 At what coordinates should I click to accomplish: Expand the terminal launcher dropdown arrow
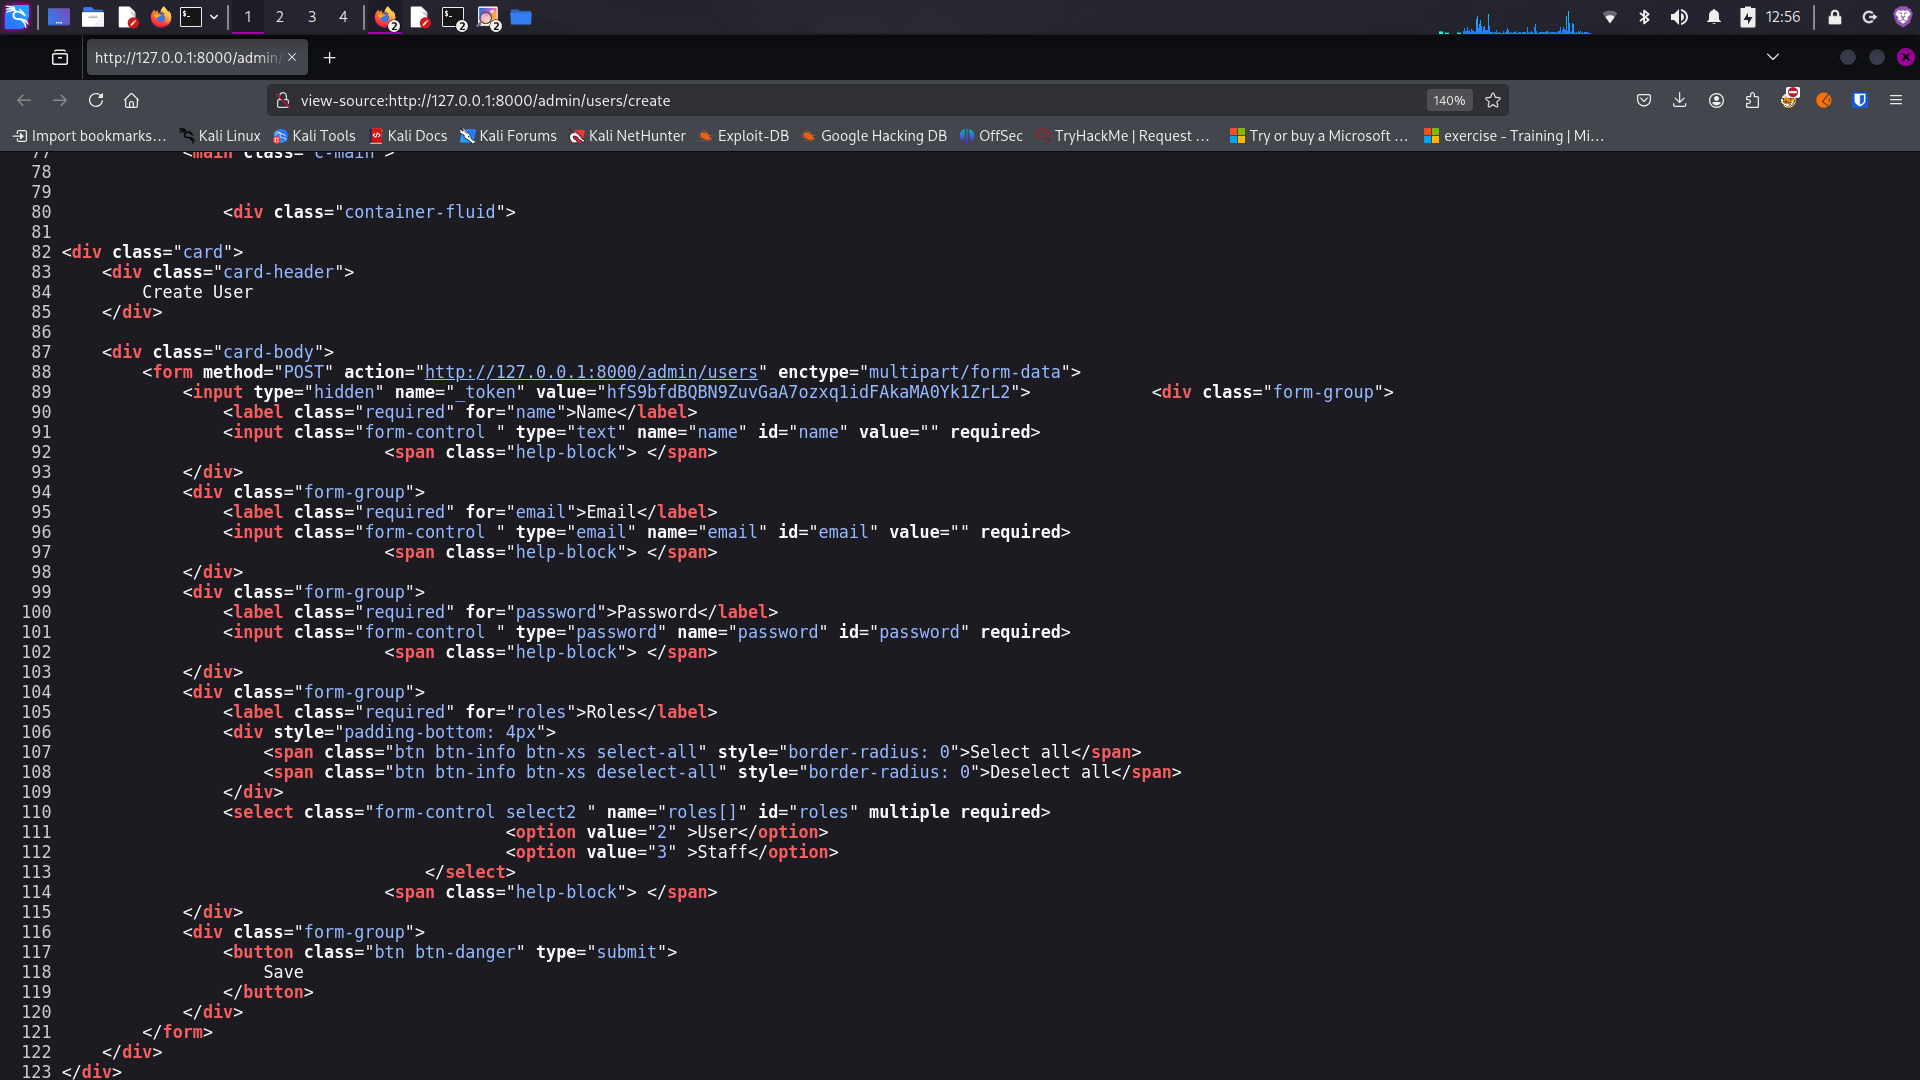tap(214, 17)
